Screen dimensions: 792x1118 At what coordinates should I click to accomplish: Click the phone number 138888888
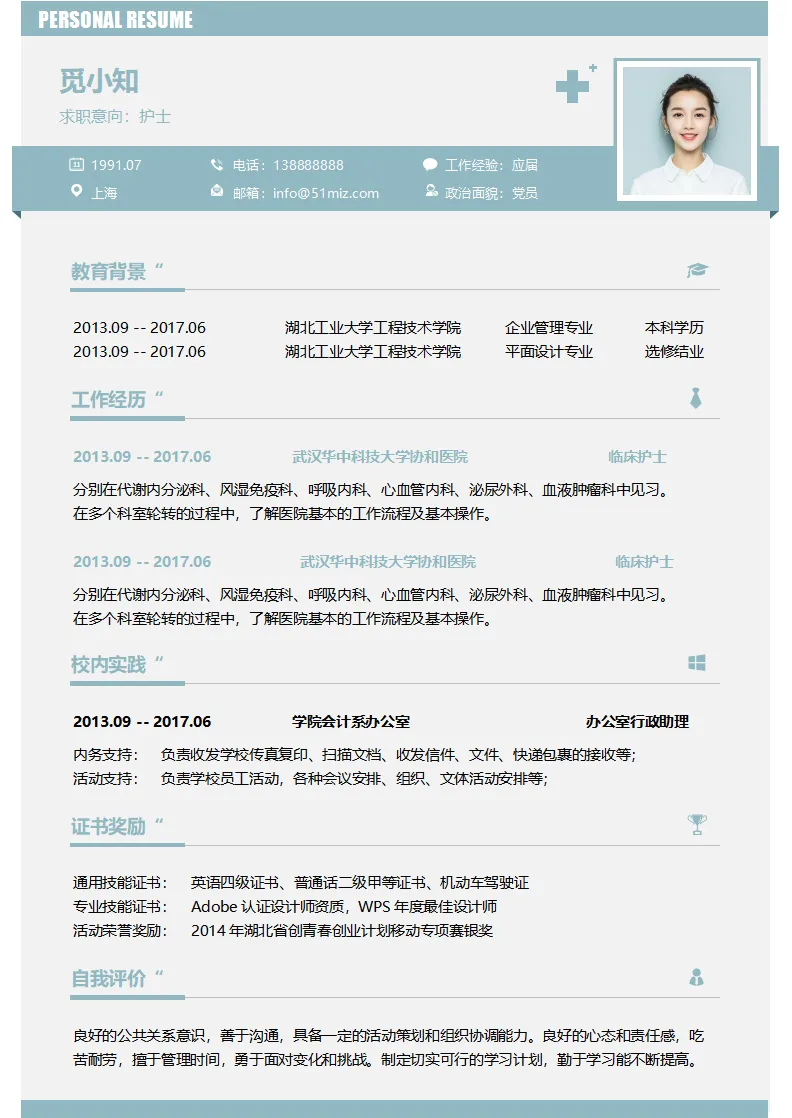click(308, 165)
